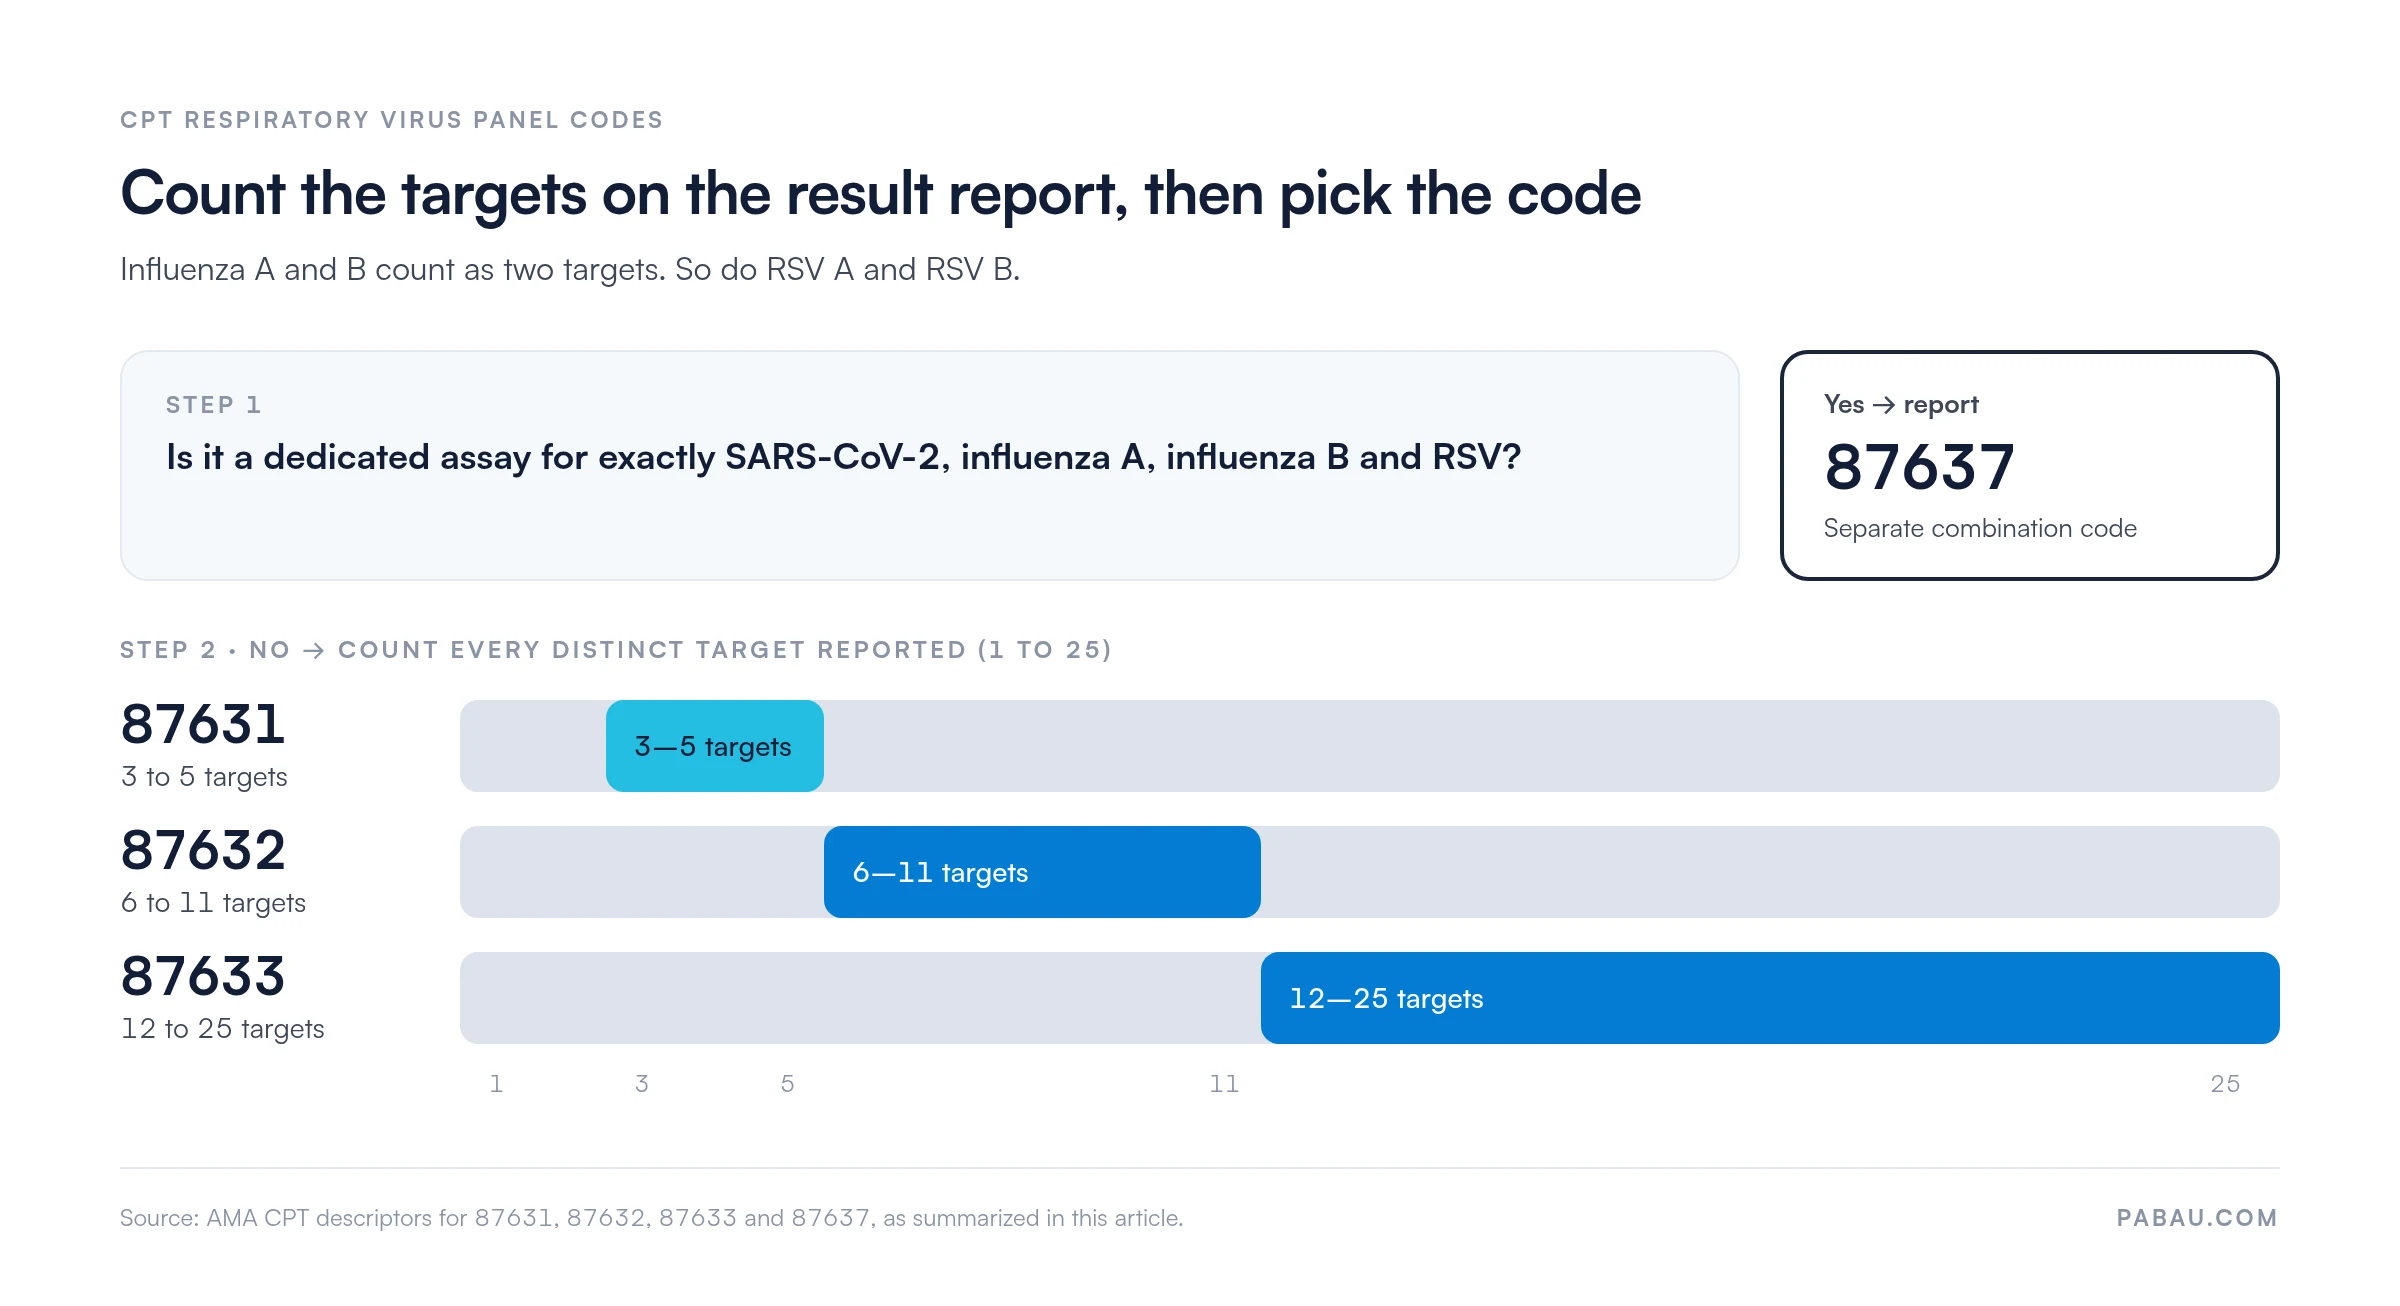Click the 6—11 targets blue bar
The height and width of the screenshot is (1306, 2400).
[1042, 872]
